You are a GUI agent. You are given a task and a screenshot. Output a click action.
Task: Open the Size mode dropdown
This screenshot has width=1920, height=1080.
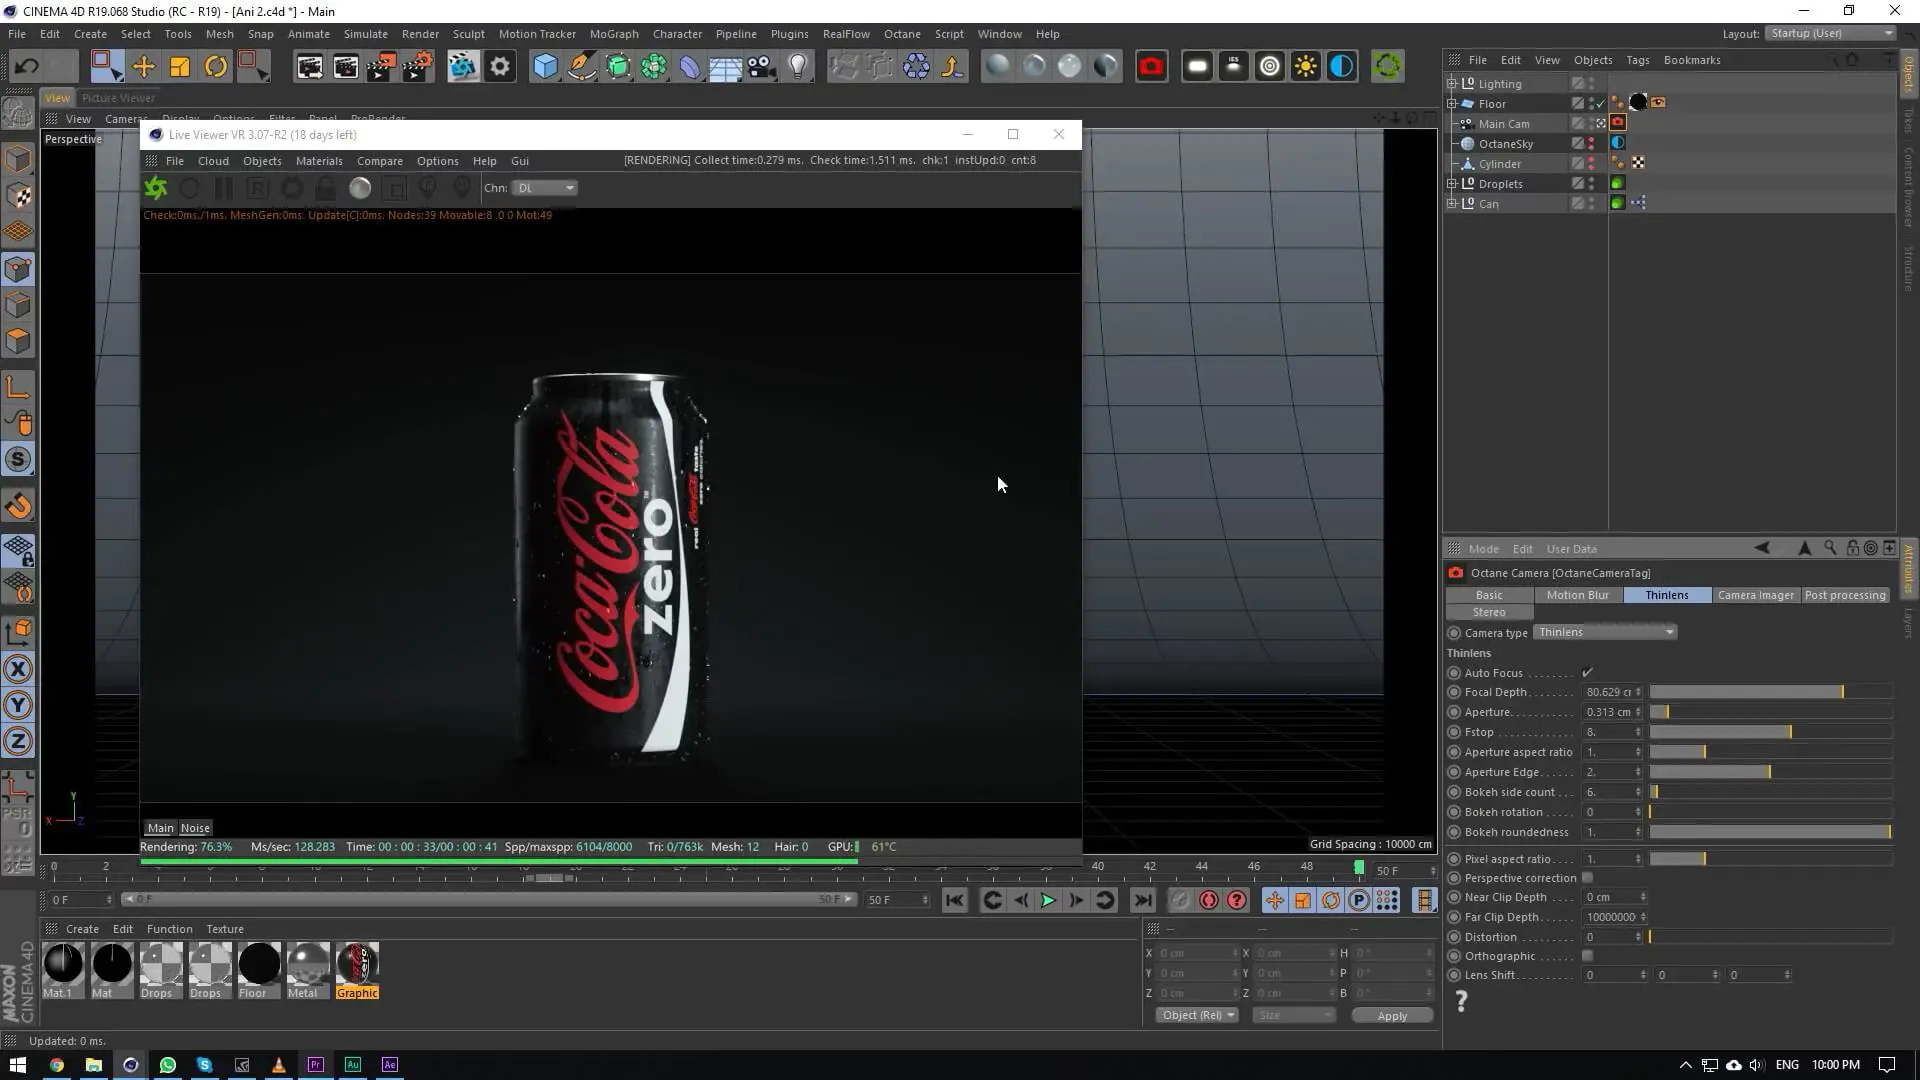1294,1015
